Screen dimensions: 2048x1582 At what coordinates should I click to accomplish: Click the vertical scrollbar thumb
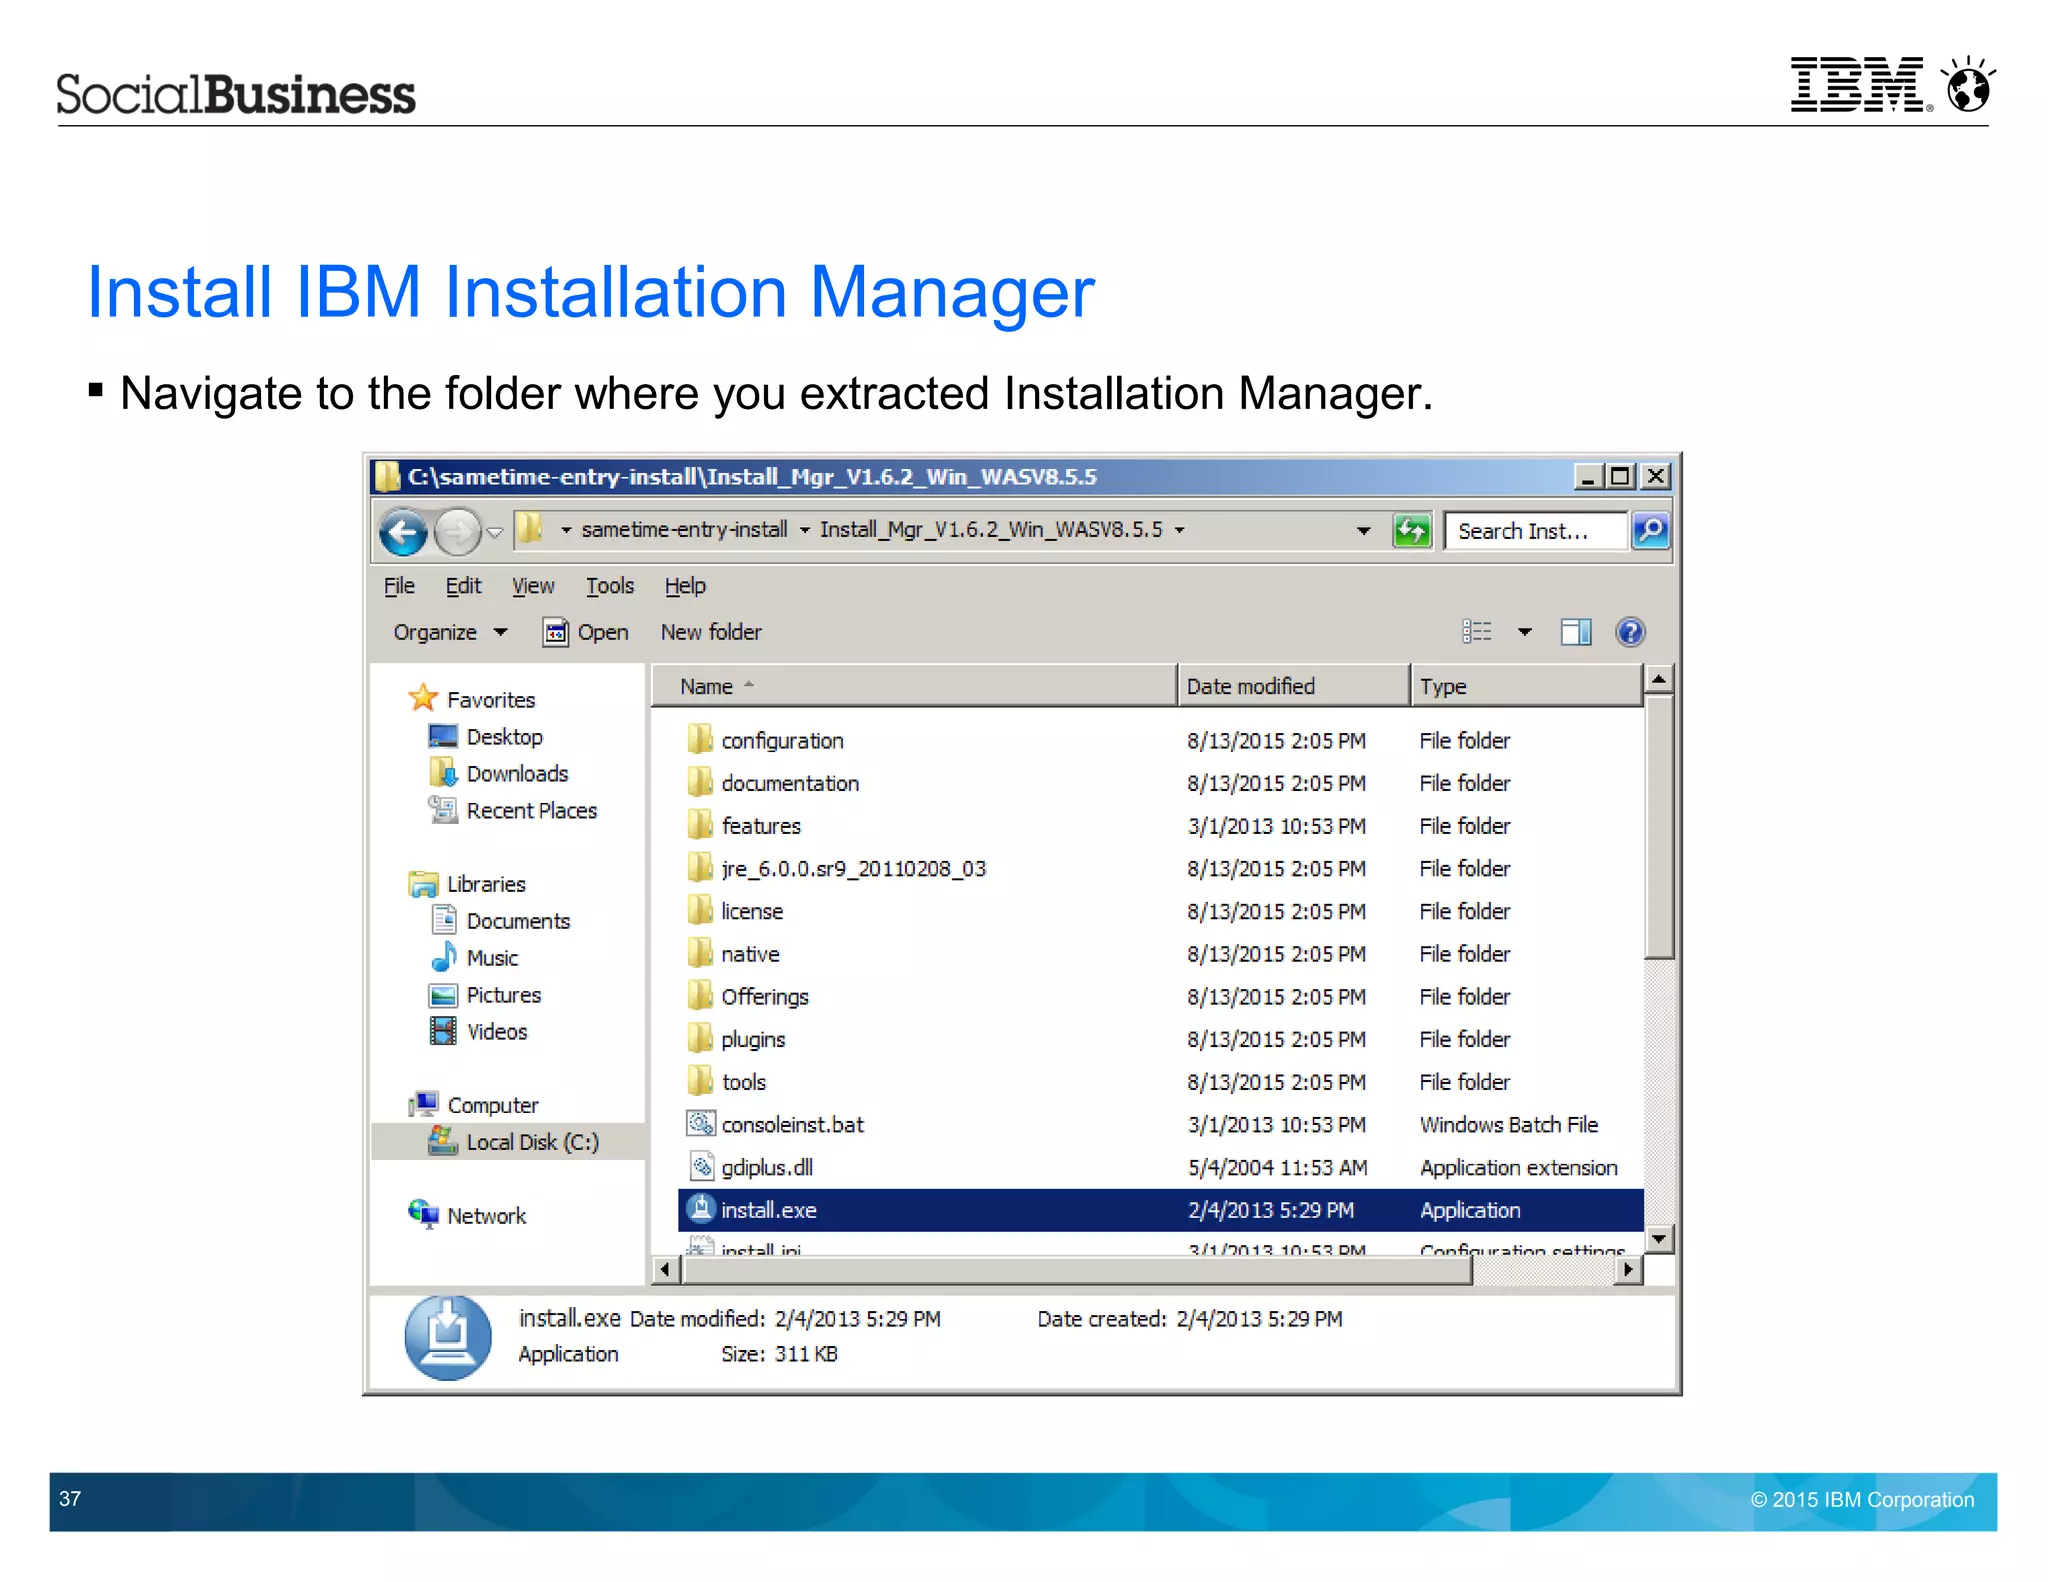click(x=1659, y=827)
